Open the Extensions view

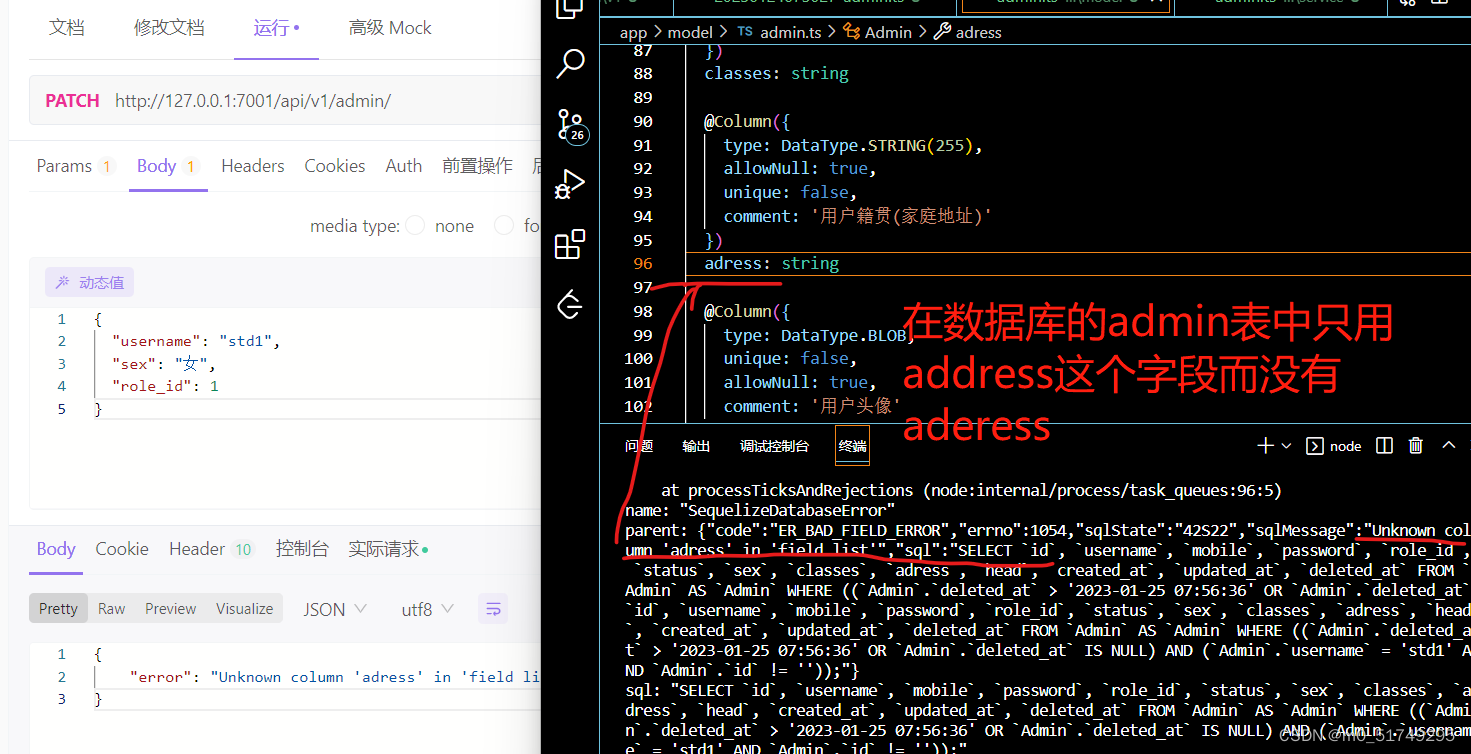pyautogui.click(x=570, y=244)
